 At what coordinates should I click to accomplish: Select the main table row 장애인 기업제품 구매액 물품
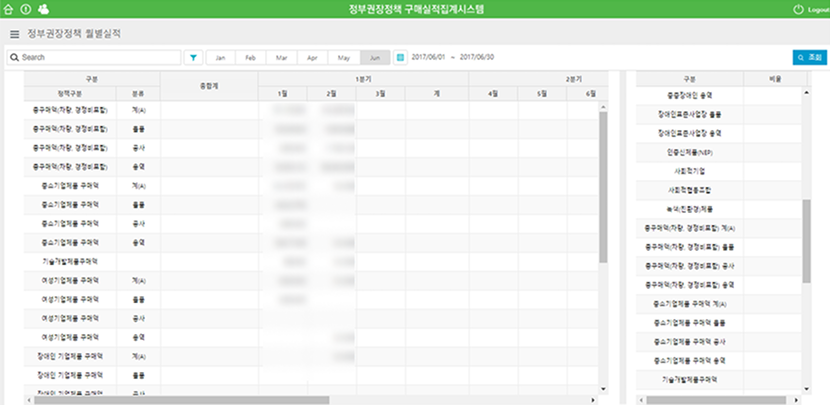pos(312,375)
